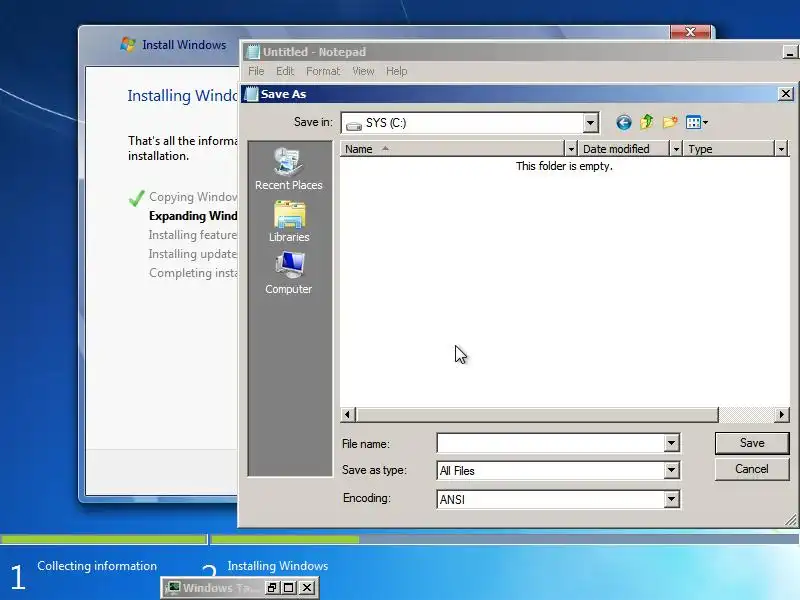Close the minimized Windows Task Manager window
This screenshot has width=800, height=600.
(307, 588)
